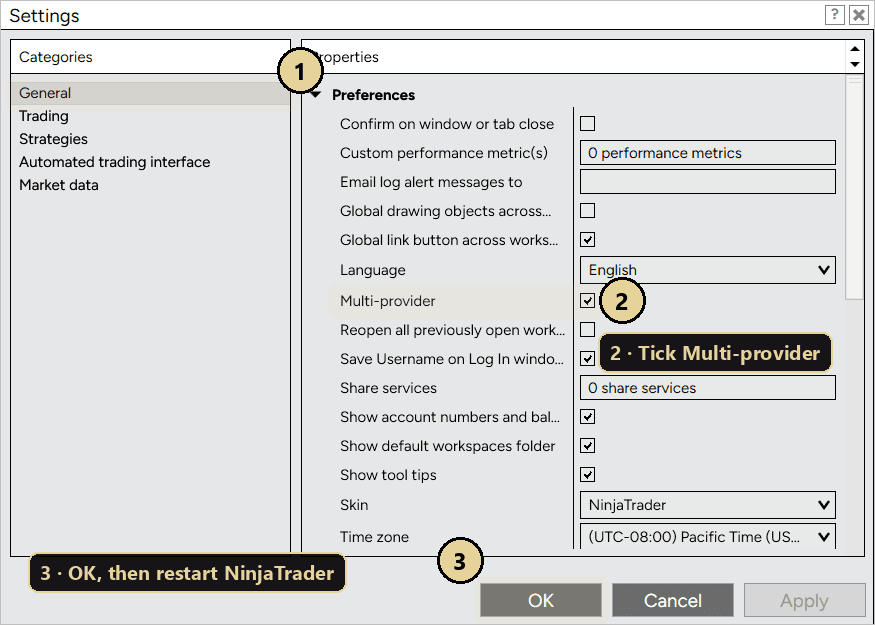875x625 pixels.
Task: Toggle Show tool tips checkbox
Action: point(587,475)
